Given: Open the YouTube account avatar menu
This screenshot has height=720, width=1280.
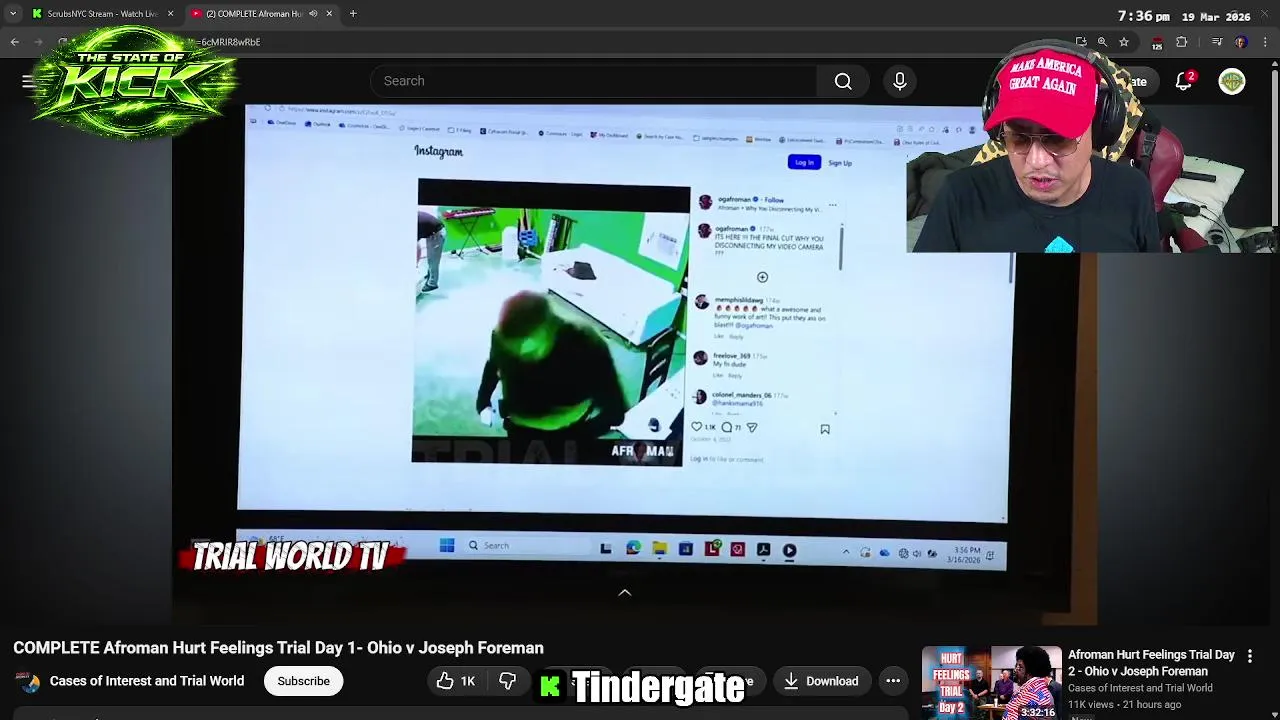Looking at the screenshot, I should coord(1232,81).
